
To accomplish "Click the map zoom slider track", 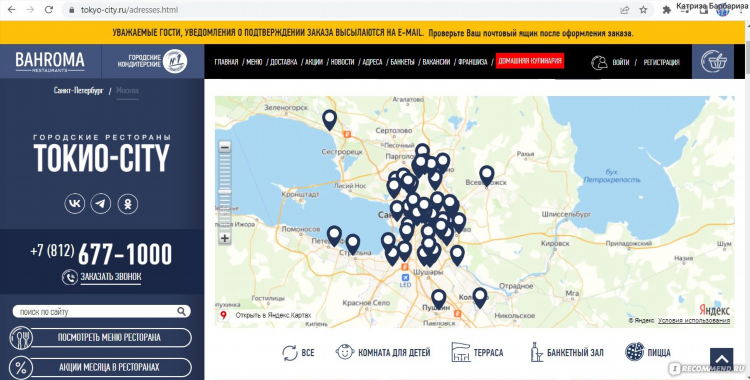I will 225,191.
